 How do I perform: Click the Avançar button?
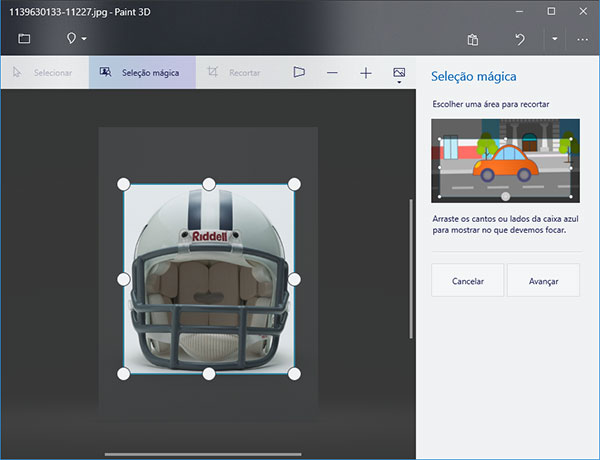point(543,281)
